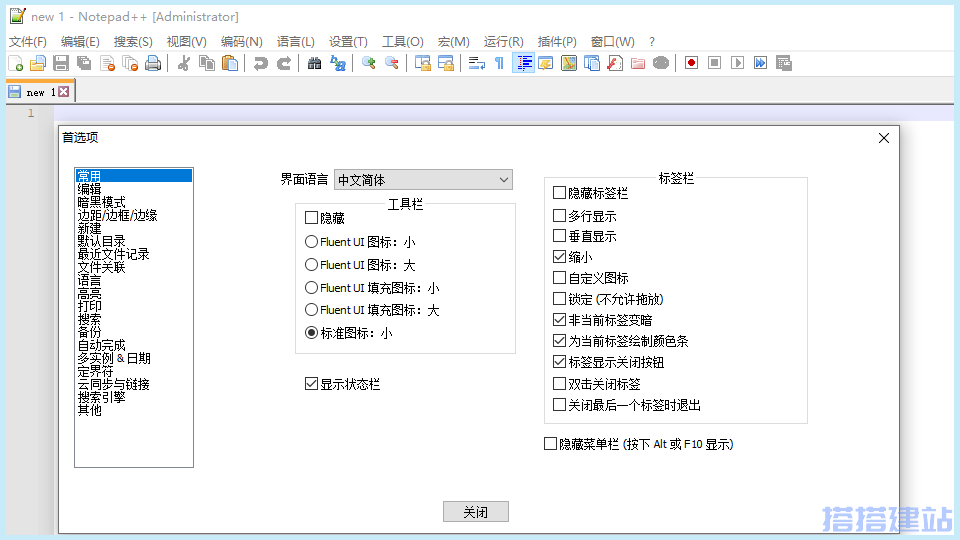Viewport: 960px width, 540px height.
Task: Click the Replace toolbar icon
Action: point(338,63)
